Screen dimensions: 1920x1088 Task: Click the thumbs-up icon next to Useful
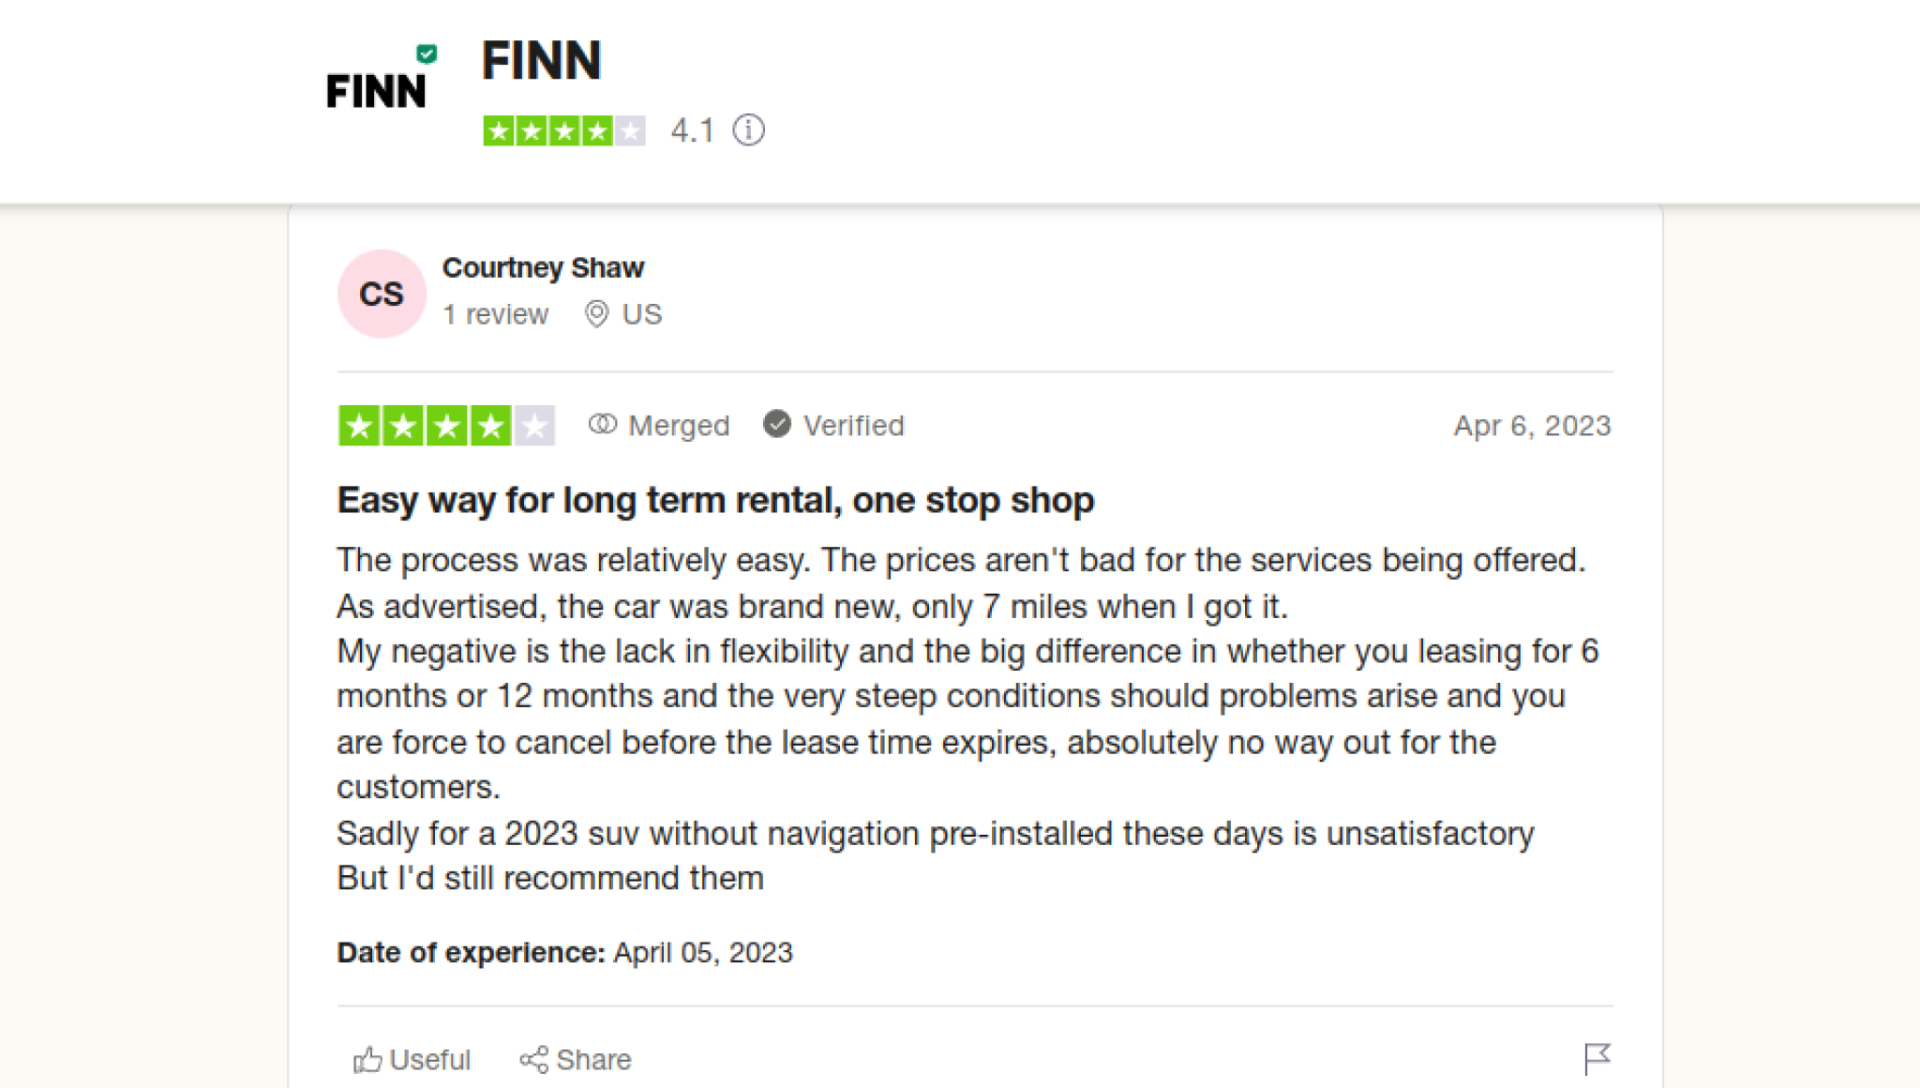[369, 1059]
